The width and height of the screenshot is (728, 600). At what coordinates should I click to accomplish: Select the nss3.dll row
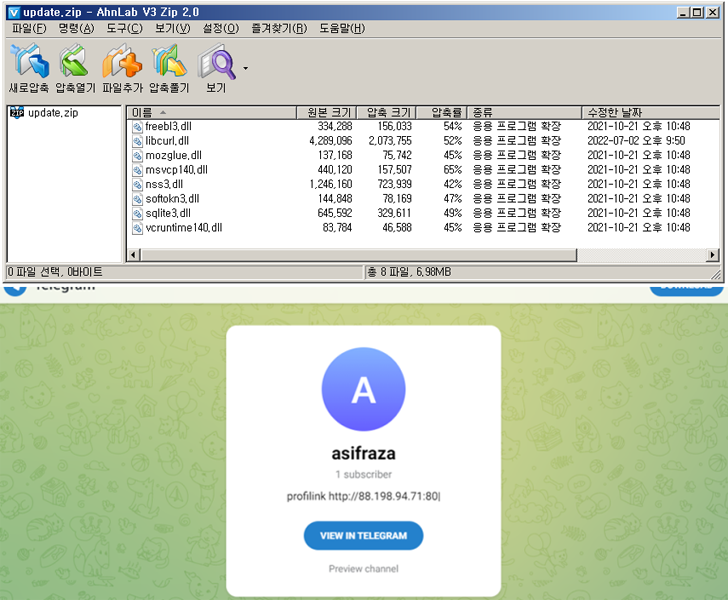tap(164, 184)
